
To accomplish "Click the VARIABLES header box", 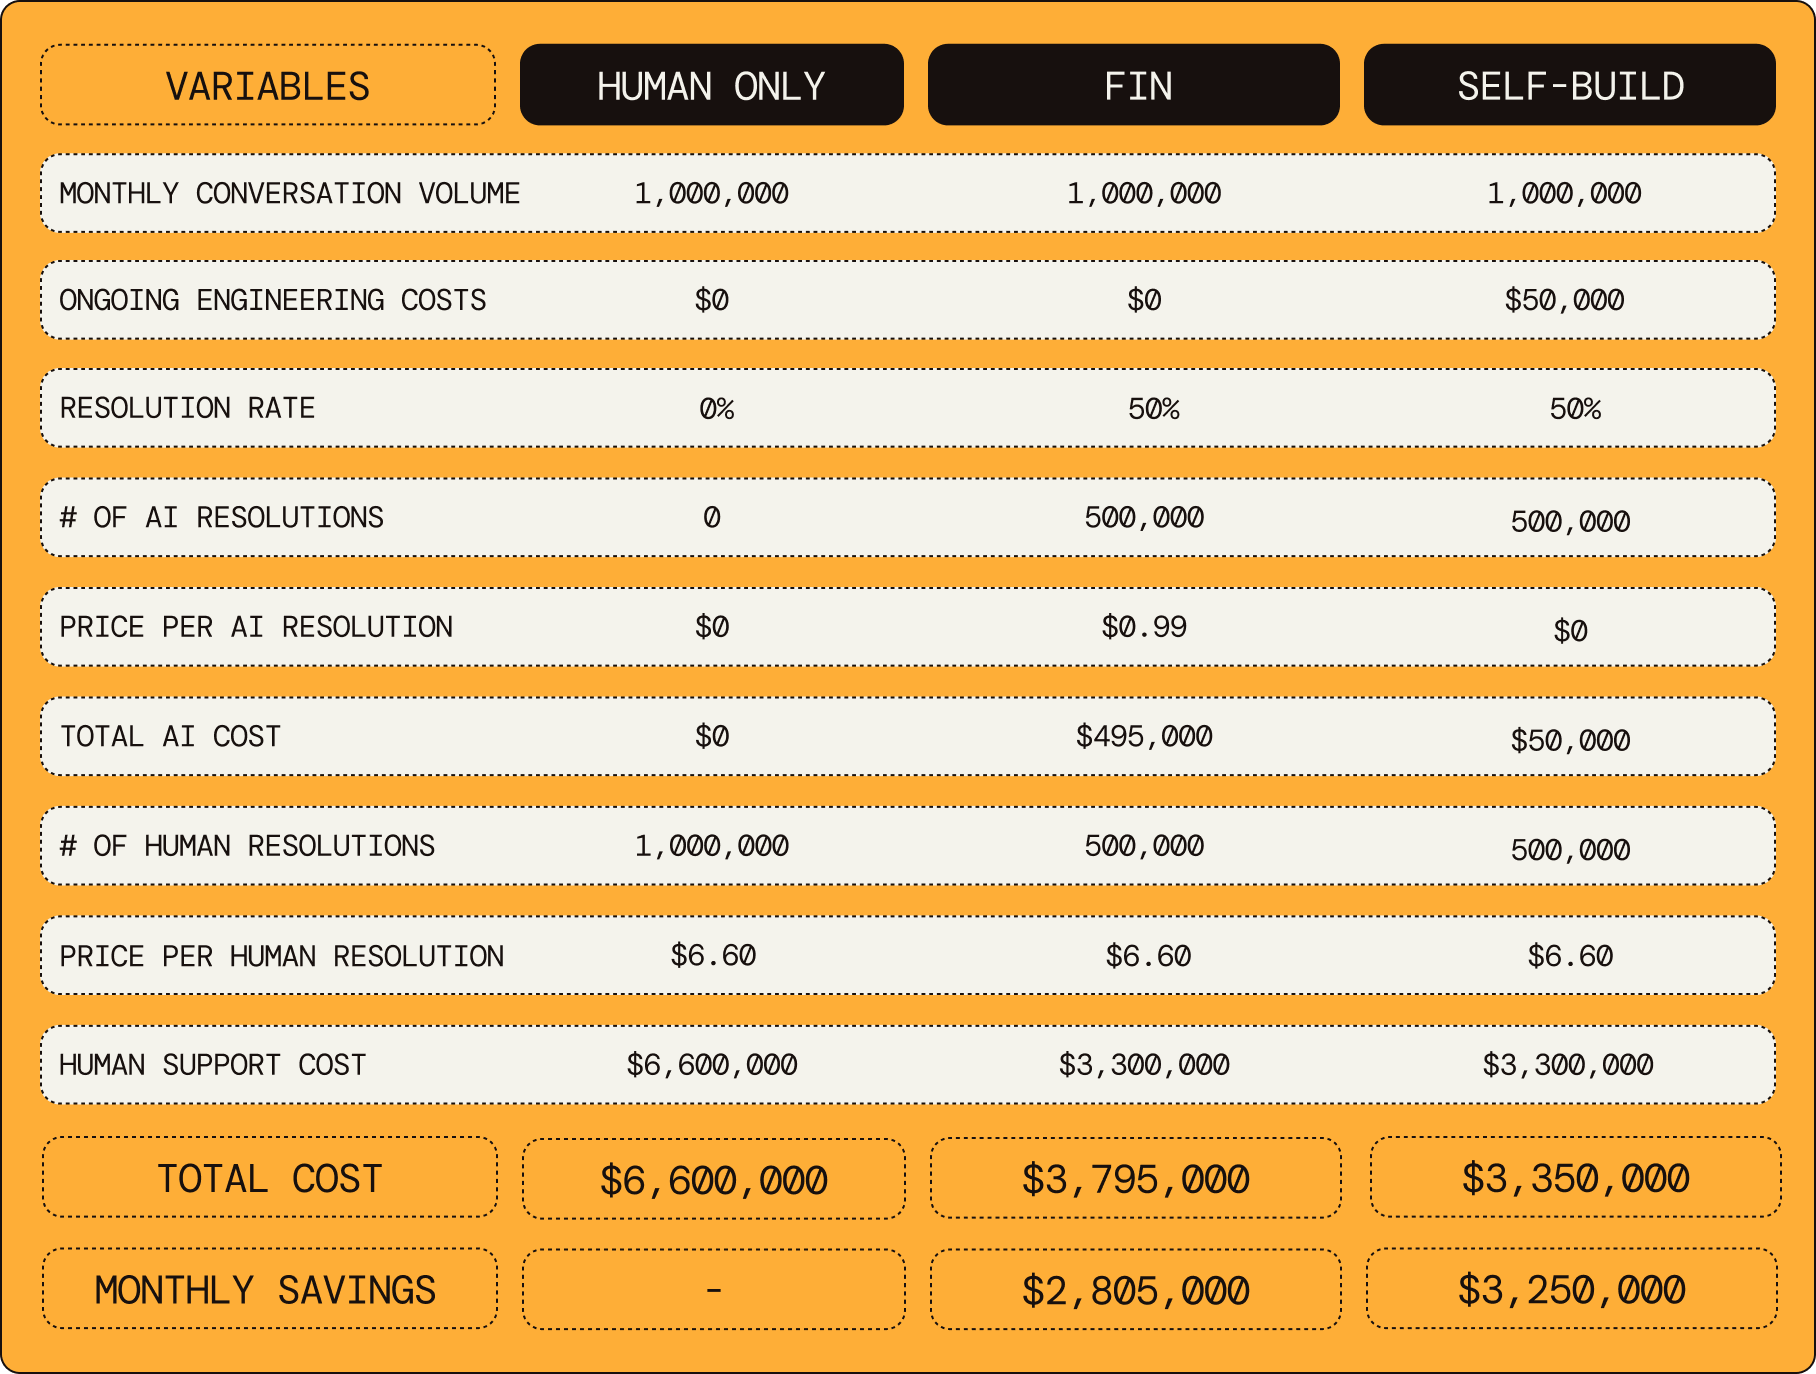I will (x=268, y=86).
